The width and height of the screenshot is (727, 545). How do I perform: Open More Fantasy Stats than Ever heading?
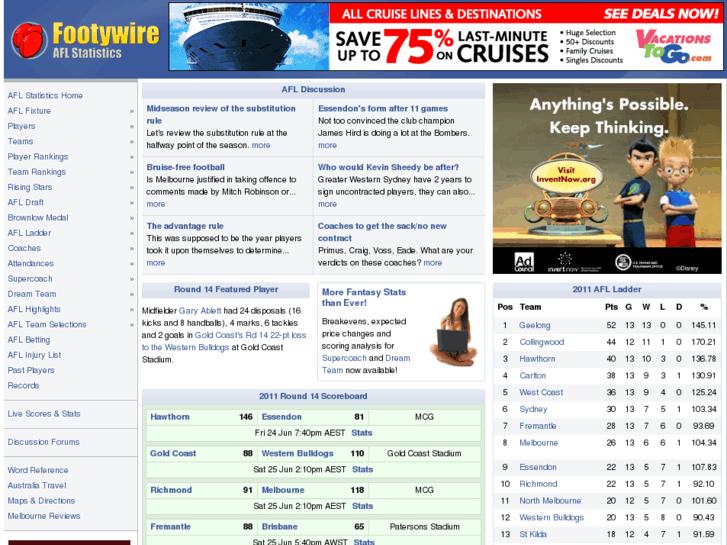click(x=364, y=297)
